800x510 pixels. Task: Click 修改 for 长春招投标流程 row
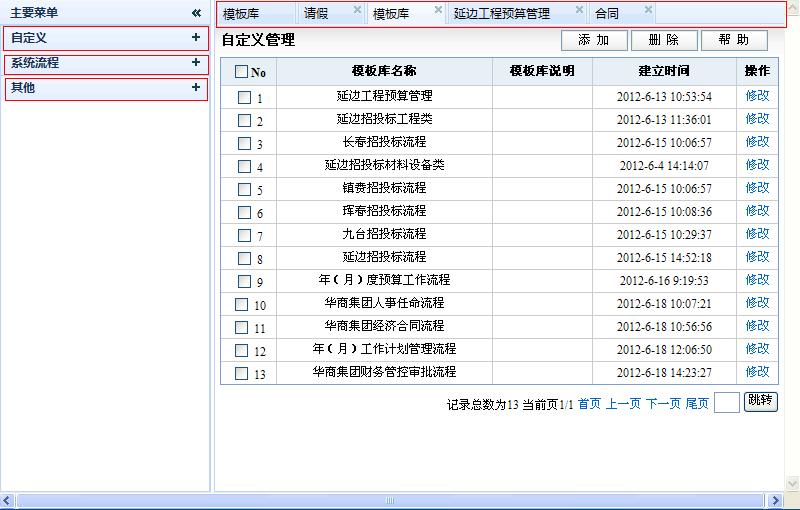point(757,142)
